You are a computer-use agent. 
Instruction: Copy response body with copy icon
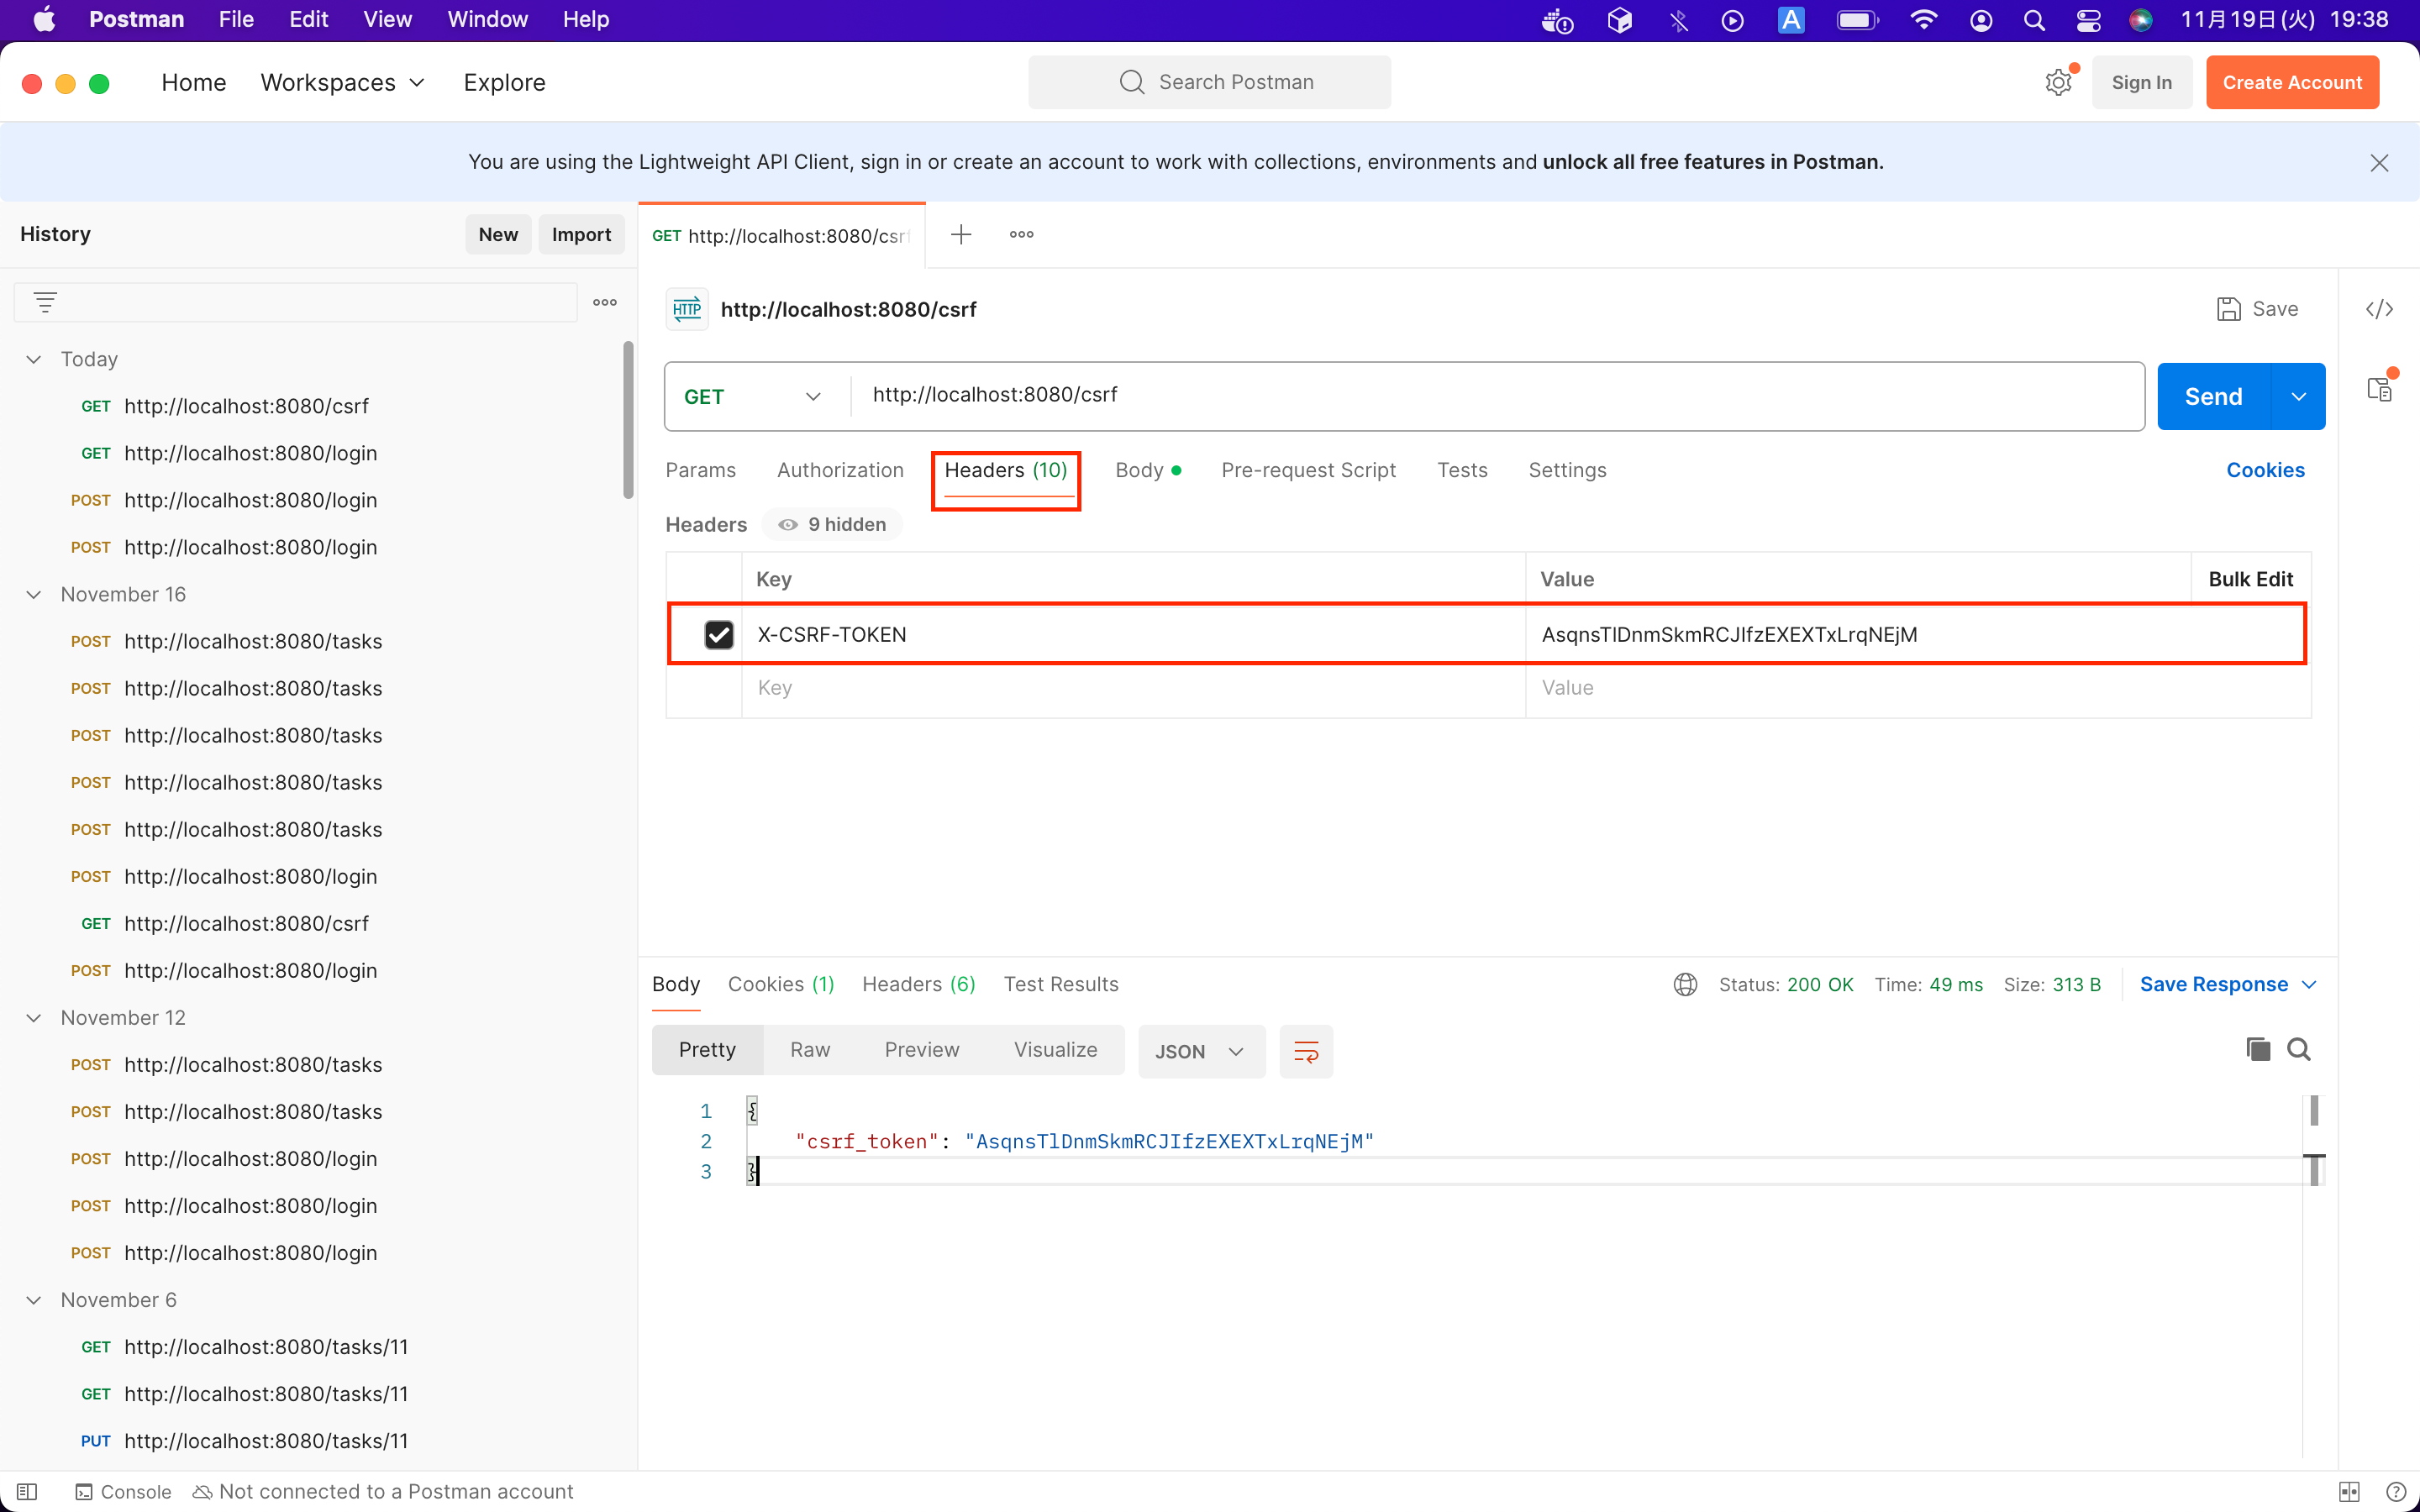[2257, 1049]
